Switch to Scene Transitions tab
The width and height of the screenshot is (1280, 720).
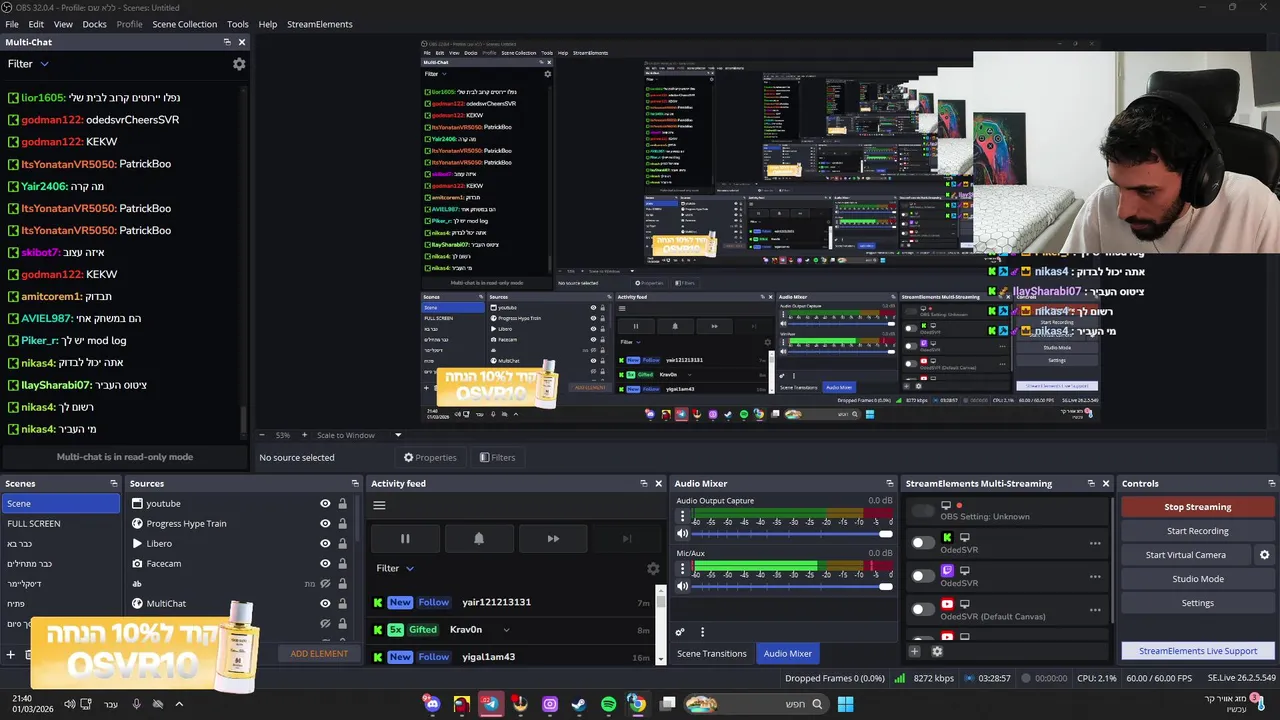click(712, 654)
